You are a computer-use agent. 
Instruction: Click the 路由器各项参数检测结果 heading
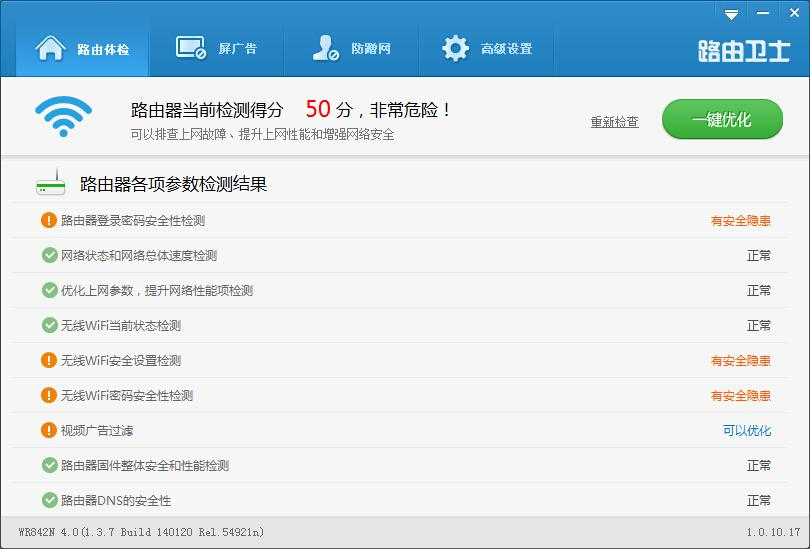(x=174, y=184)
